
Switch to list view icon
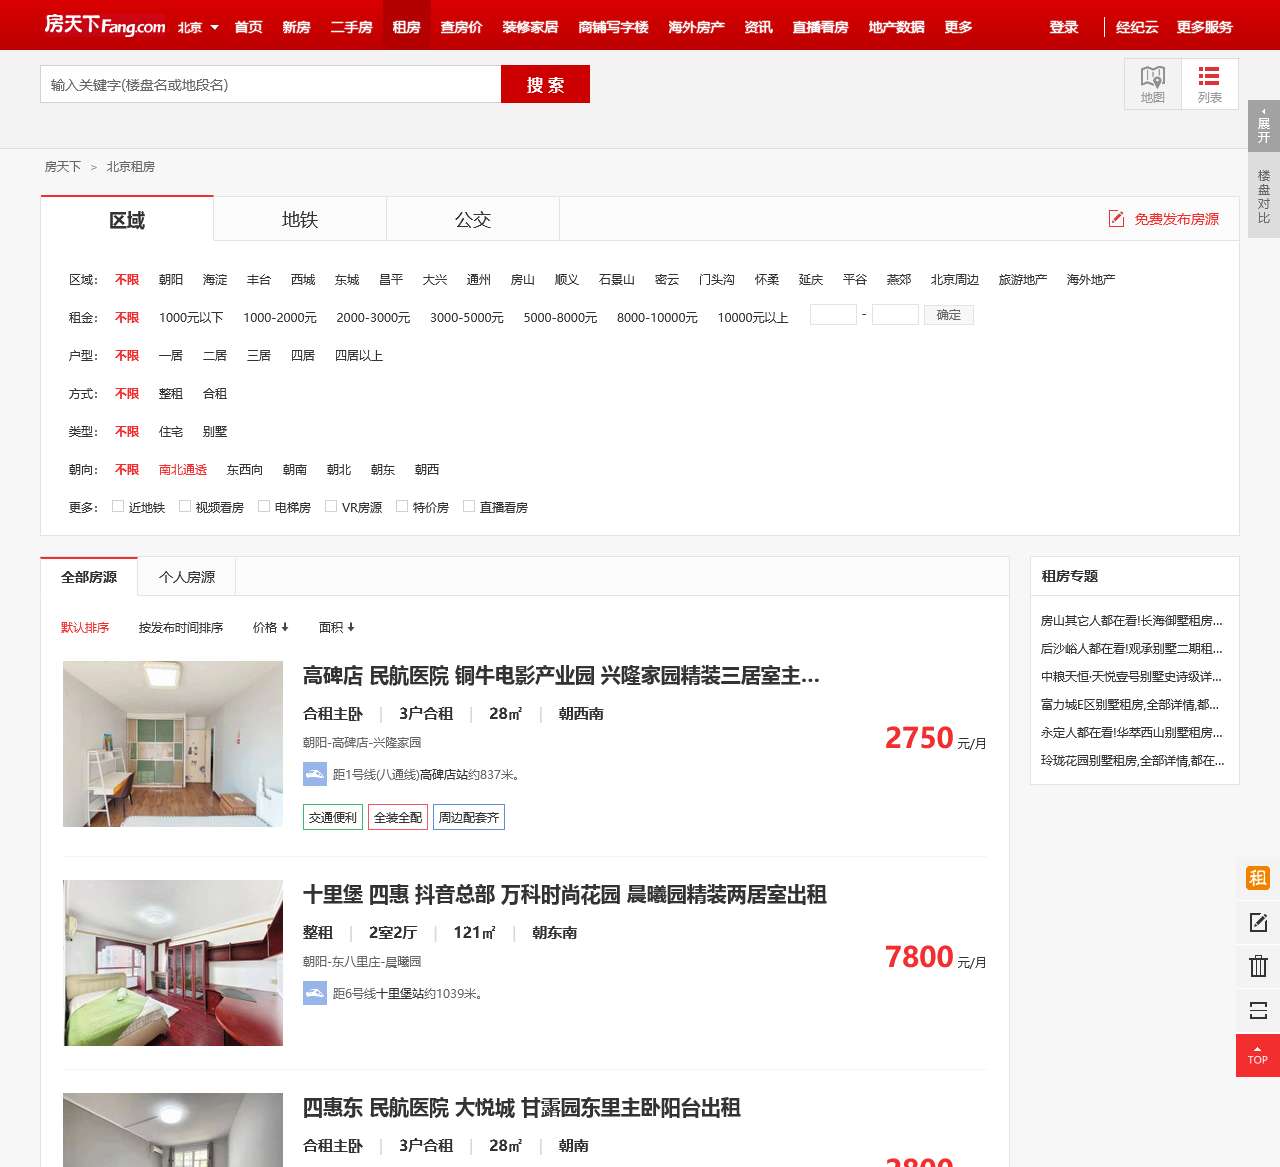click(x=1209, y=84)
